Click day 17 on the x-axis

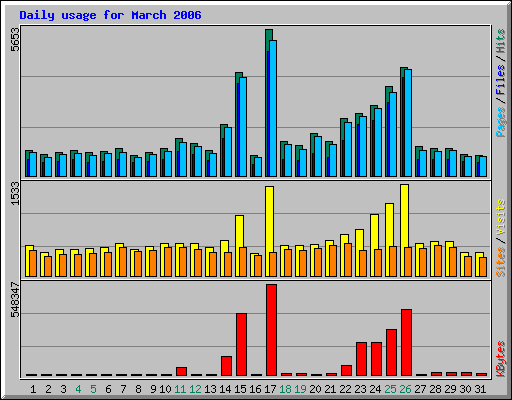click(270, 389)
